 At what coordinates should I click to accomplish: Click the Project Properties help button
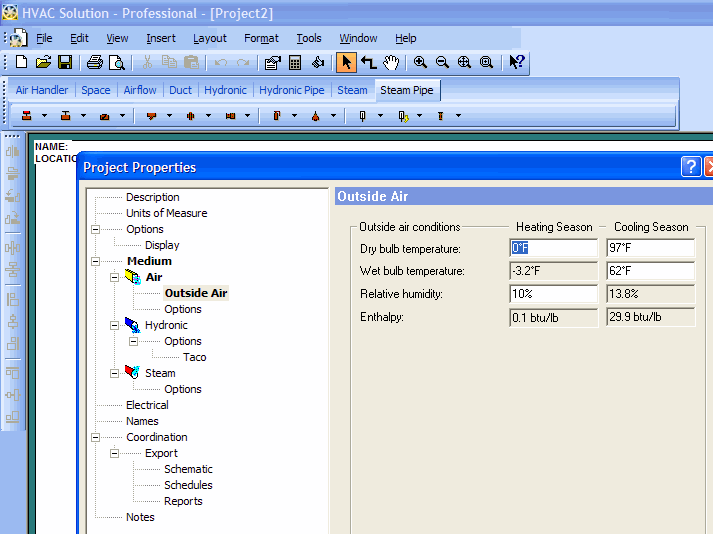pos(691,167)
